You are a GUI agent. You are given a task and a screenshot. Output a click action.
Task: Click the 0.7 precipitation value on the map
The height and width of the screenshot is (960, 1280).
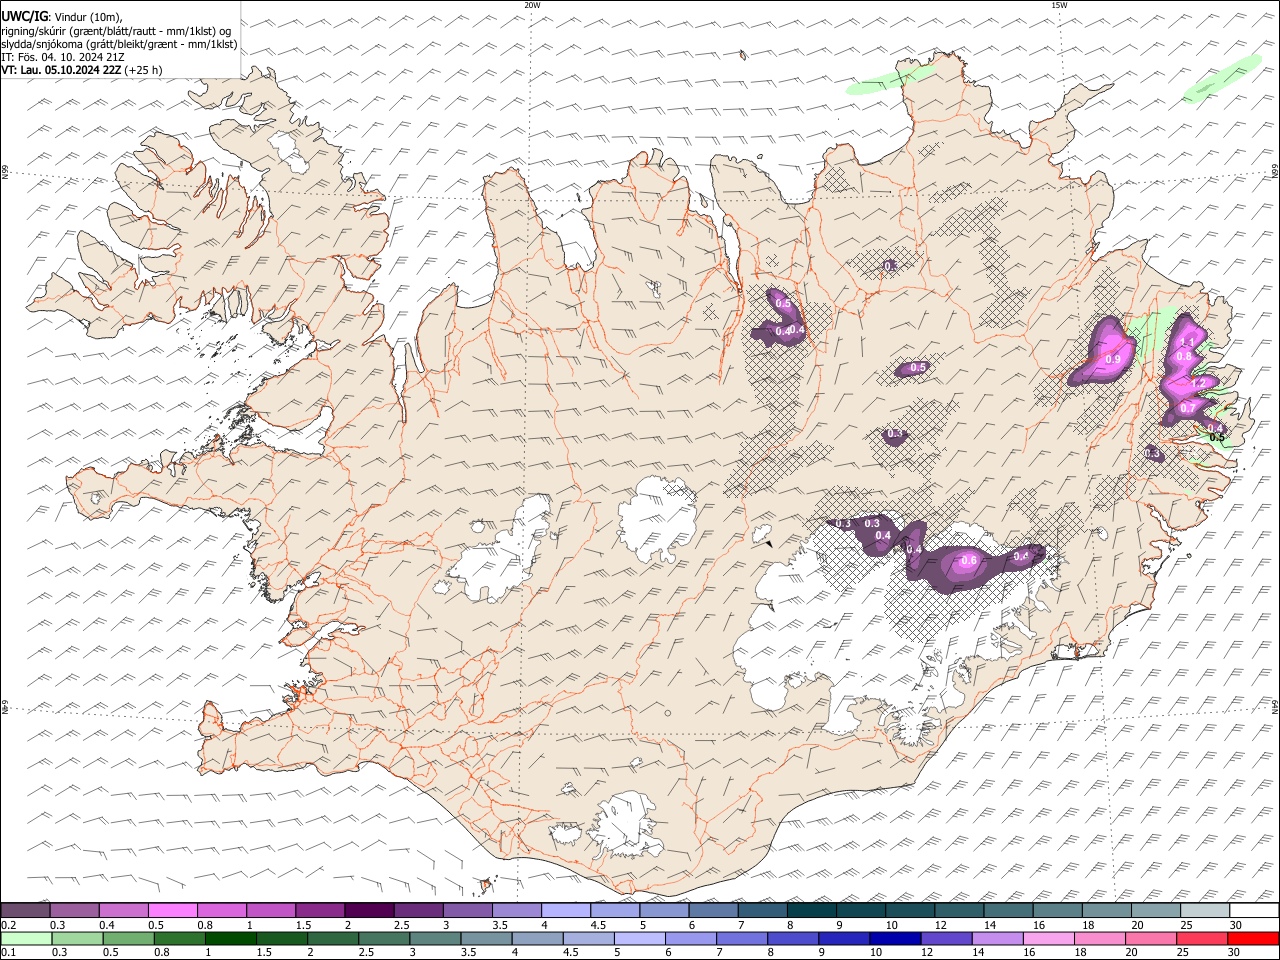(x=1187, y=408)
